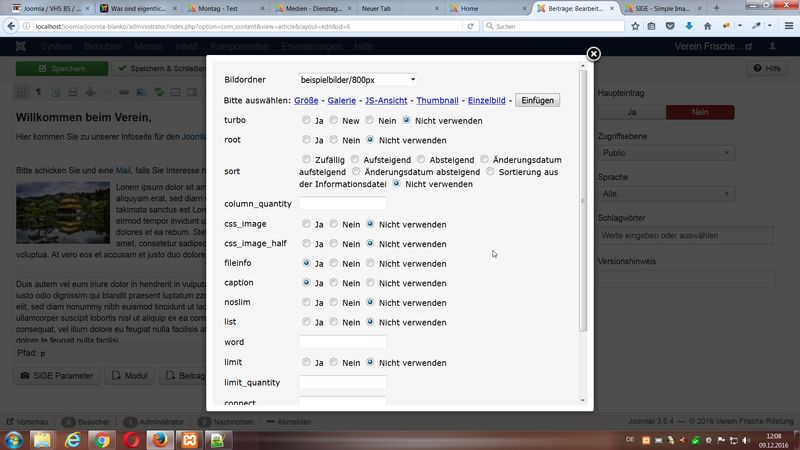The width and height of the screenshot is (800, 450).
Task: Click the JS-Ansicht link
Action: click(x=386, y=101)
